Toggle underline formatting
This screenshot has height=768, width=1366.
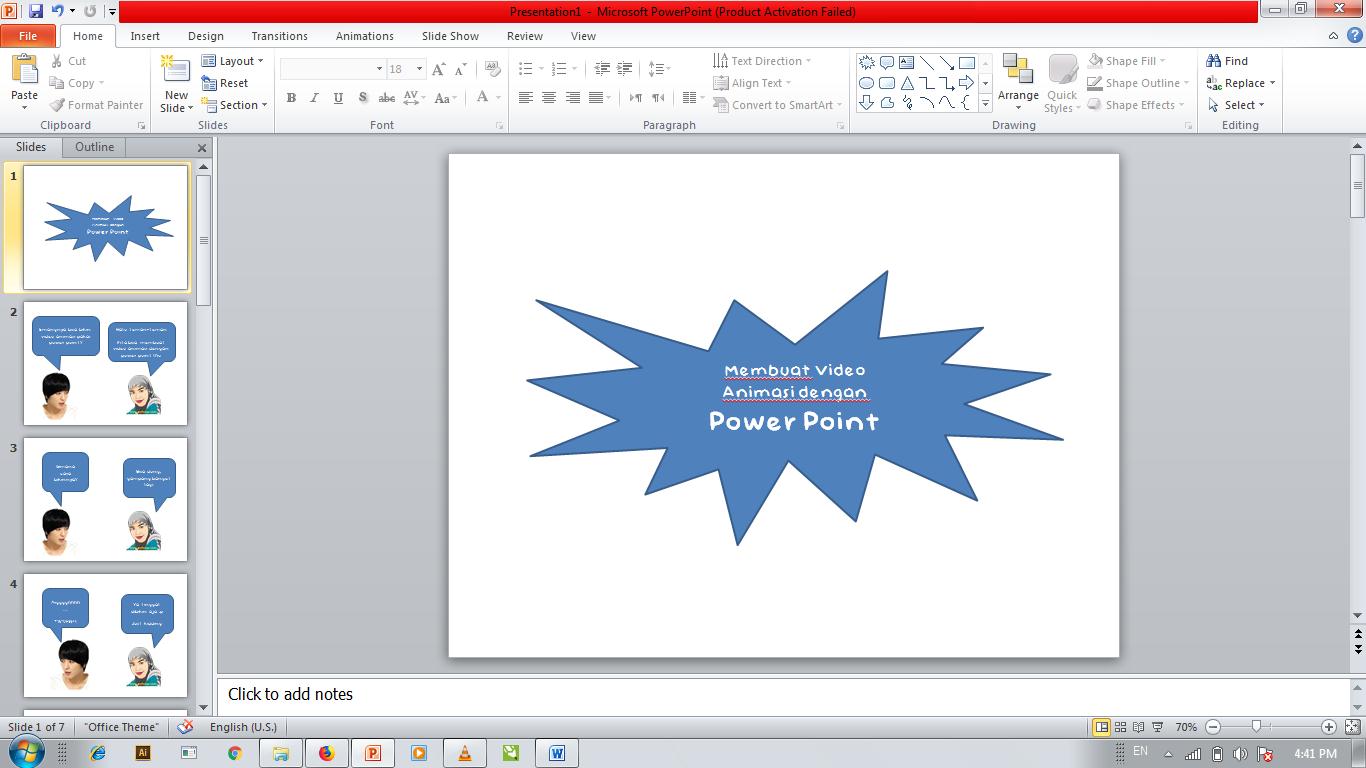(338, 98)
